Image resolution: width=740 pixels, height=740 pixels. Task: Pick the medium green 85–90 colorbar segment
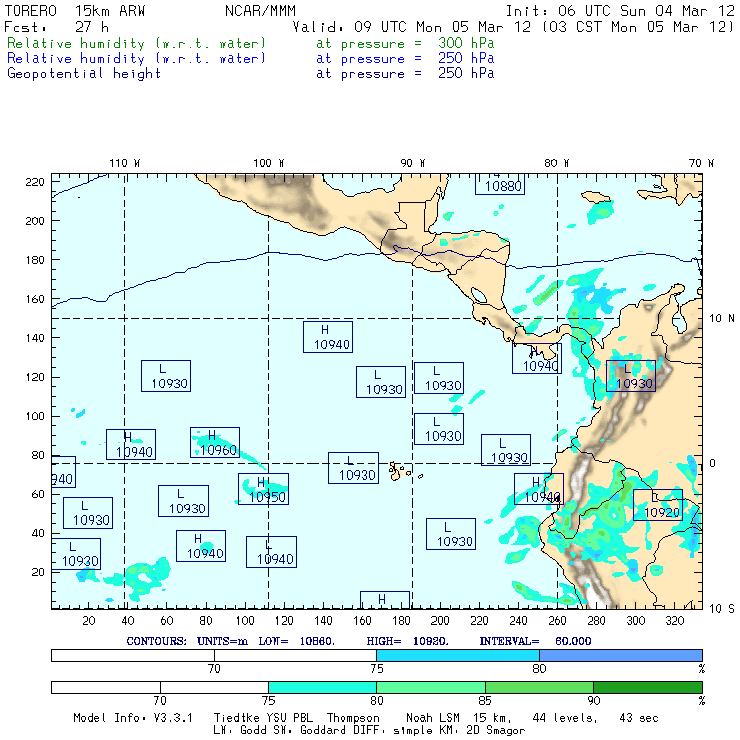click(x=538, y=688)
